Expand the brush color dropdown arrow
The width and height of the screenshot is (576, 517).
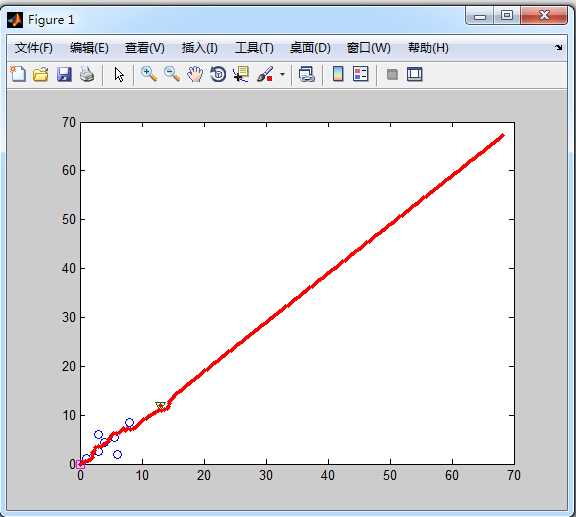pos(282,75)
